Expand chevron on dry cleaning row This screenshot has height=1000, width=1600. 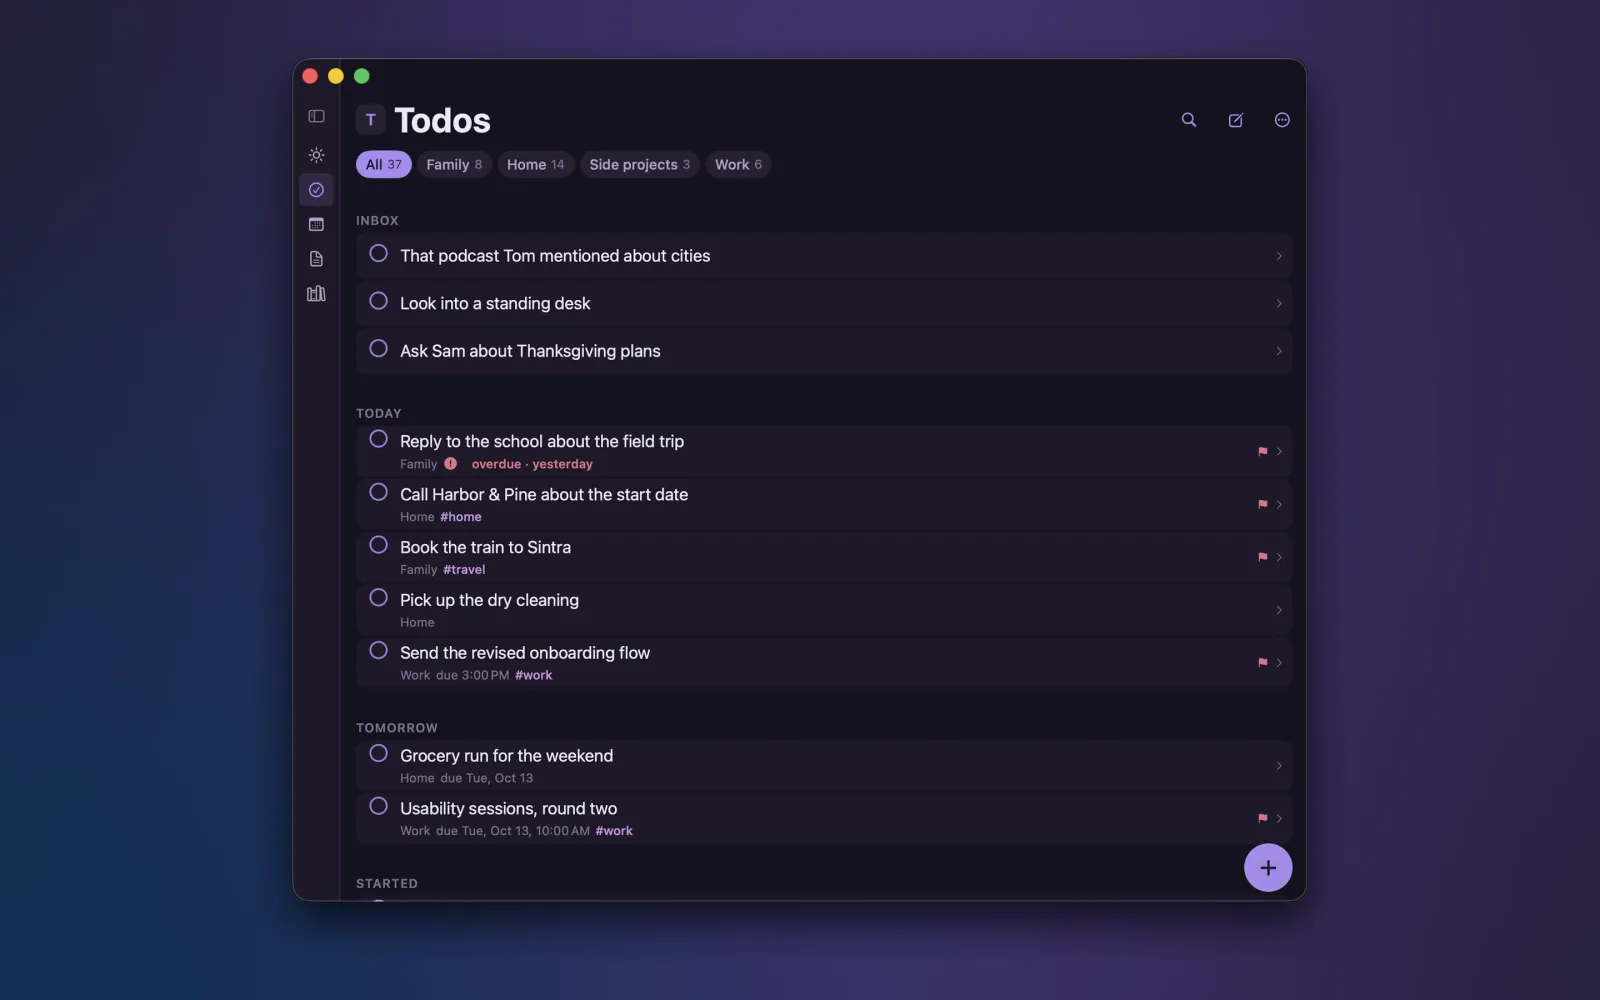click(x=1279, y=610)
